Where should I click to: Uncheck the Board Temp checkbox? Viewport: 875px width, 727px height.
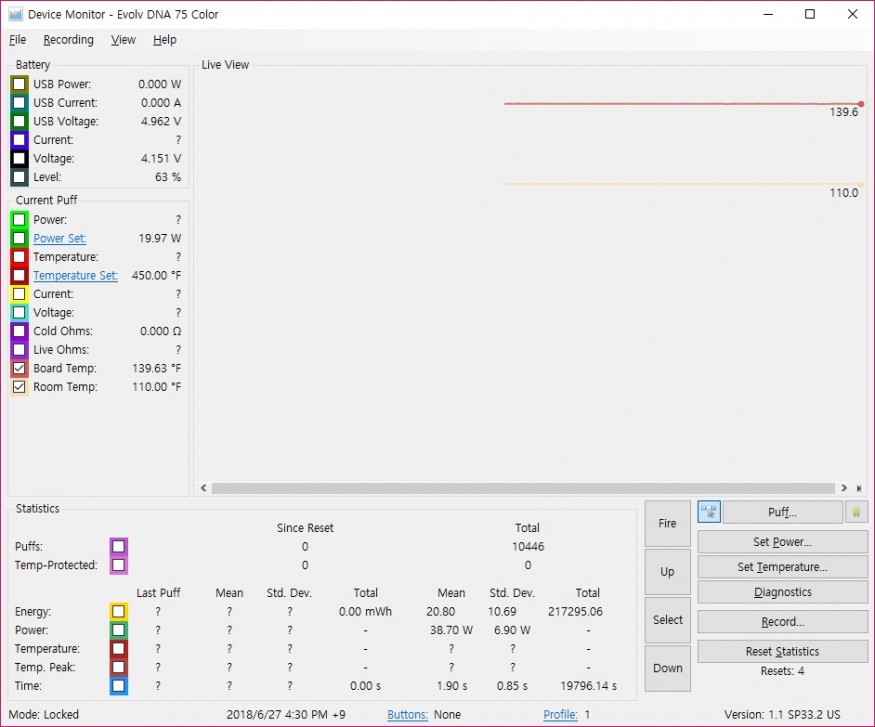point(19,368)
